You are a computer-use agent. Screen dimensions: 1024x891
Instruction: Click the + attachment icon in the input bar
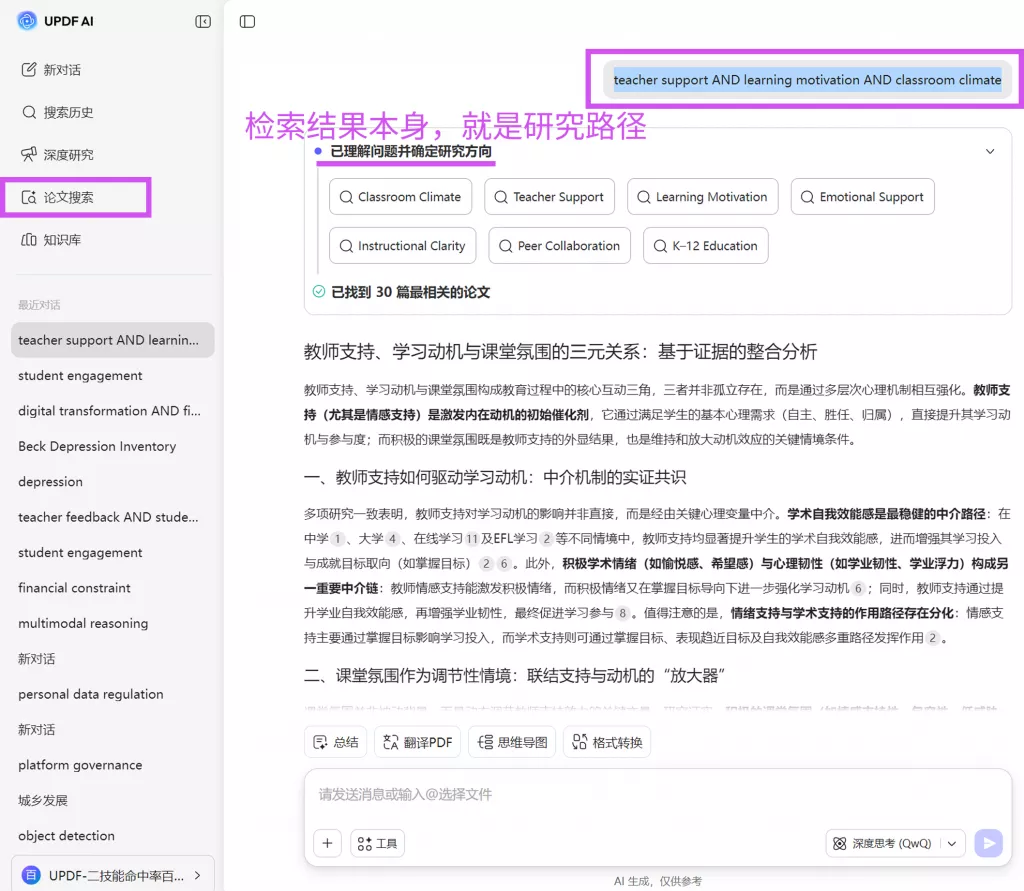point(326,843)
